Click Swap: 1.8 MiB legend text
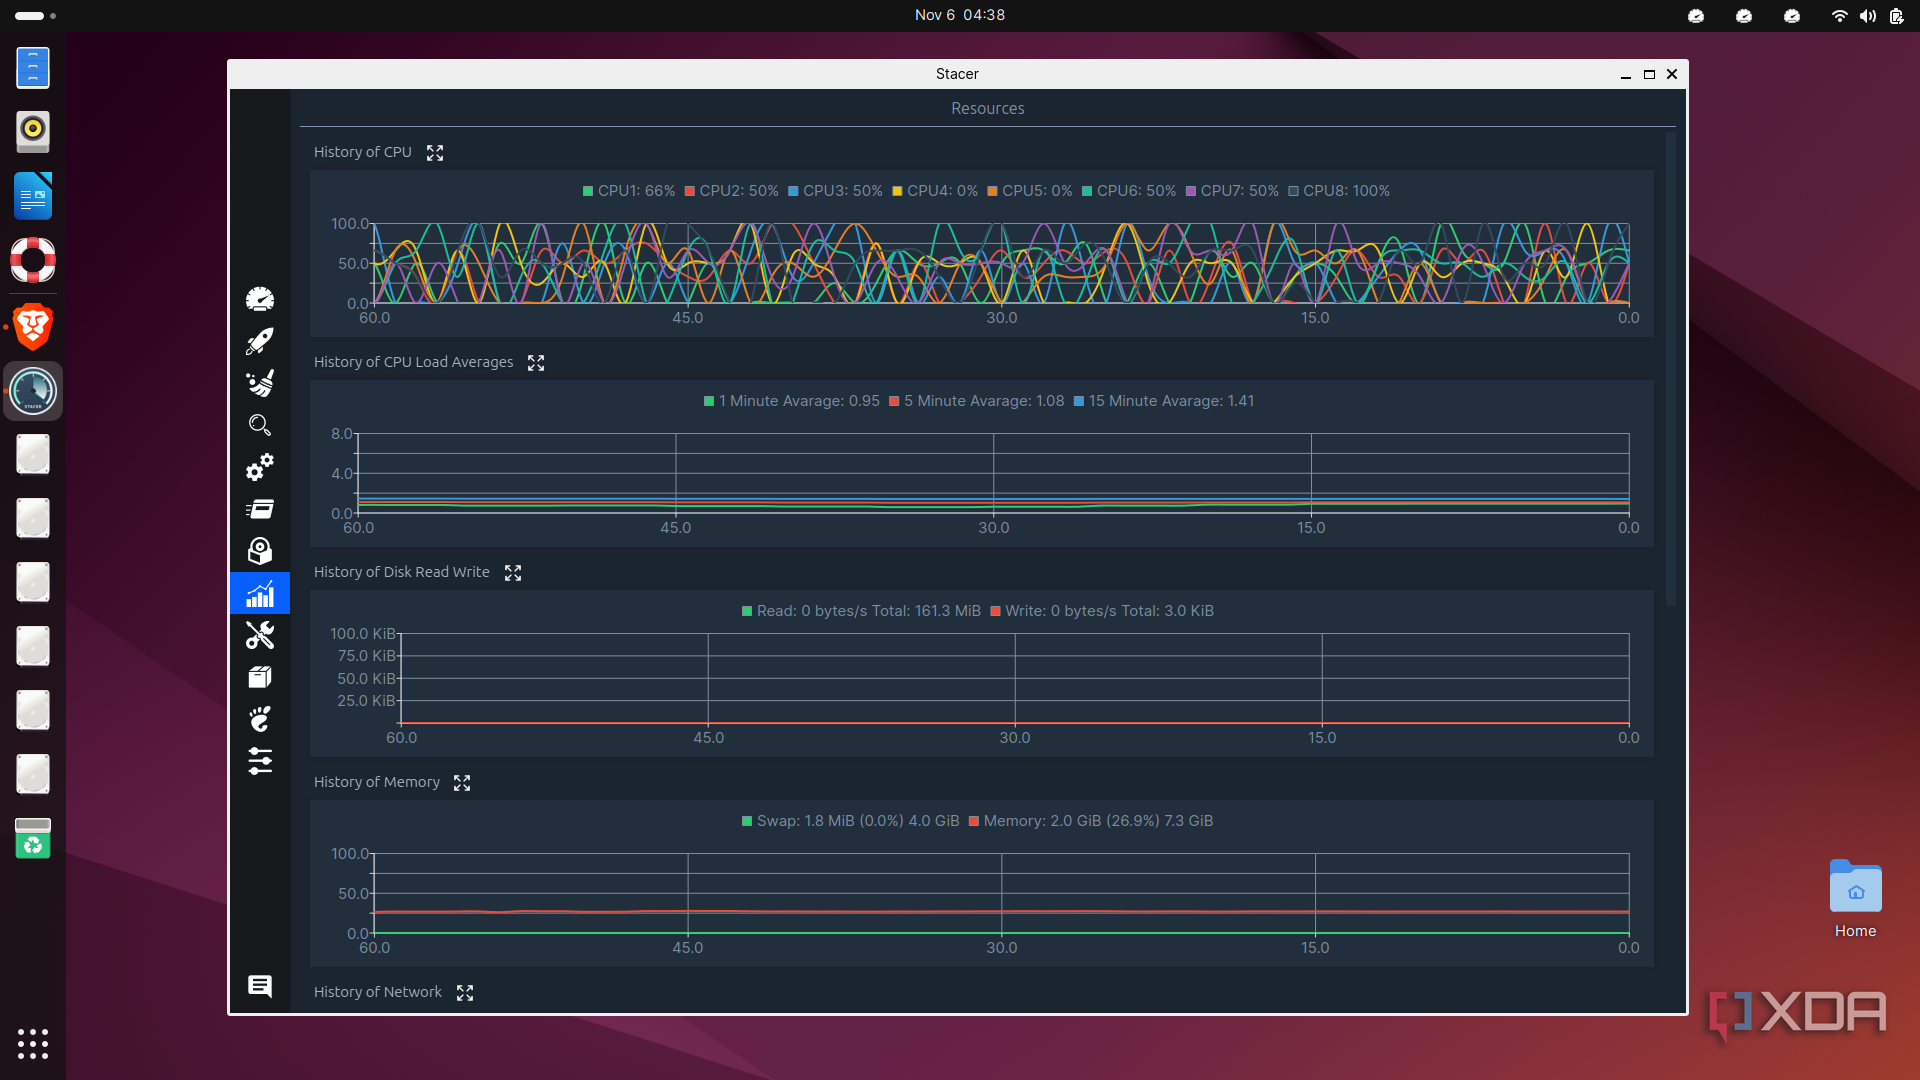The image size is (1920, 1080). point(858,821)
